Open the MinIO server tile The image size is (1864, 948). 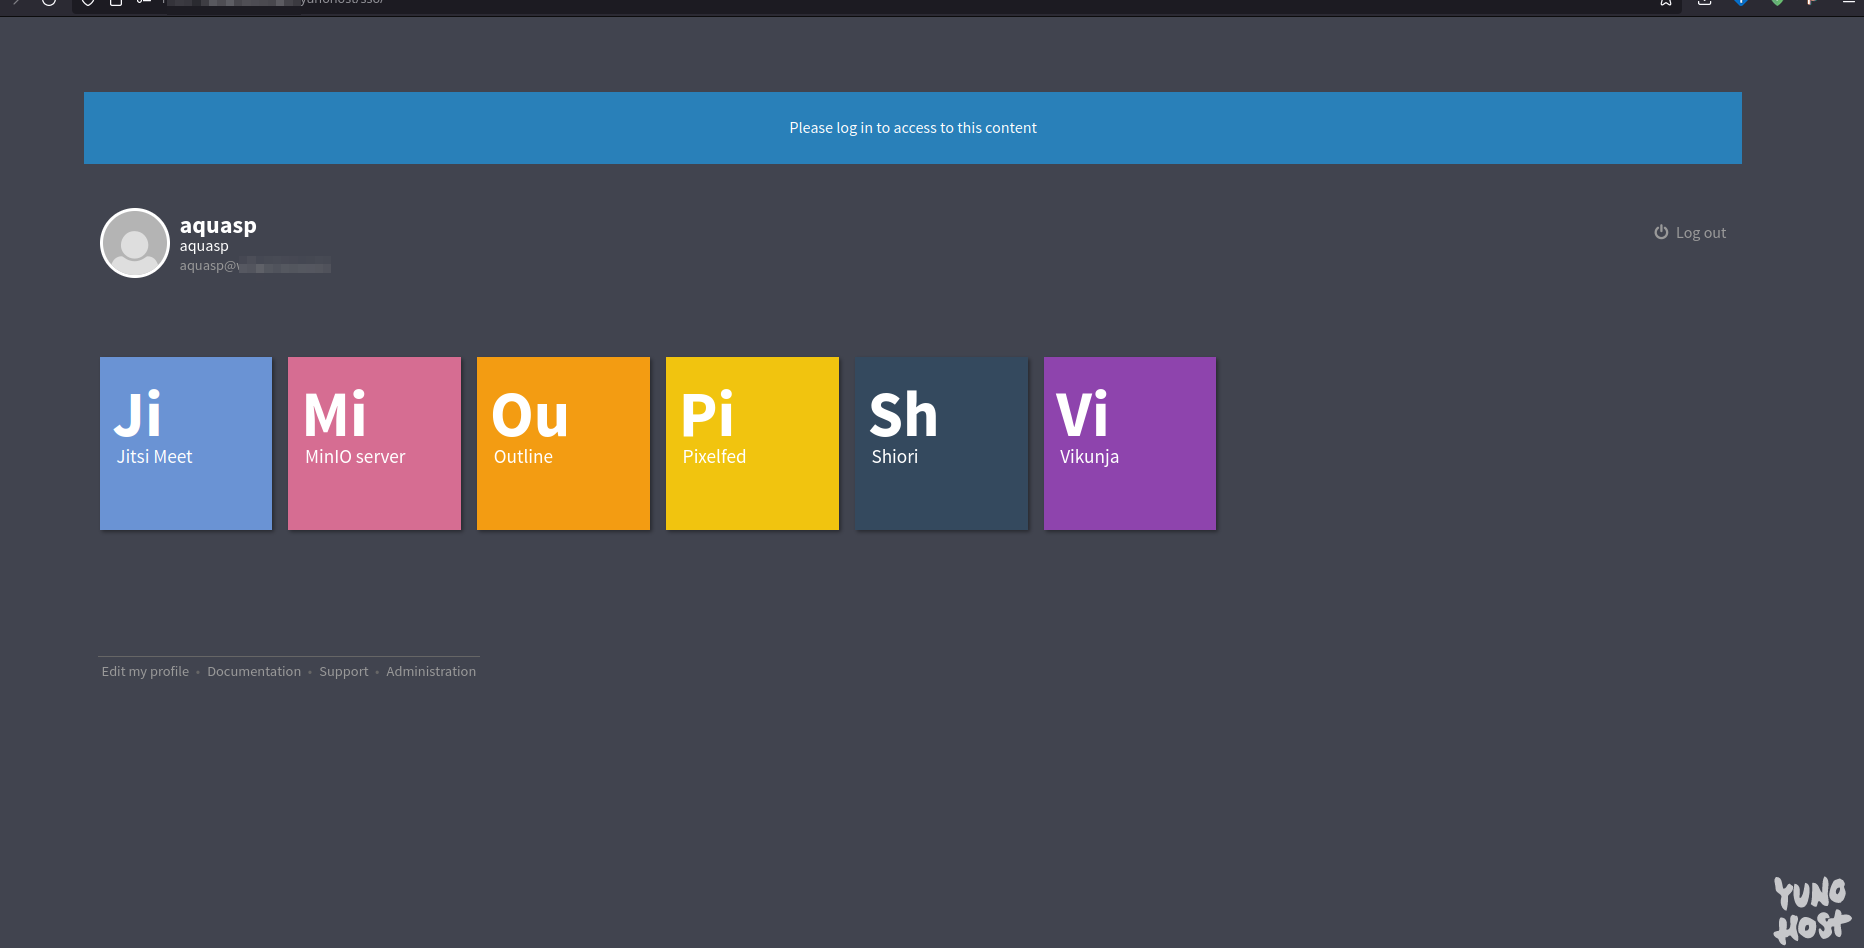374,443
